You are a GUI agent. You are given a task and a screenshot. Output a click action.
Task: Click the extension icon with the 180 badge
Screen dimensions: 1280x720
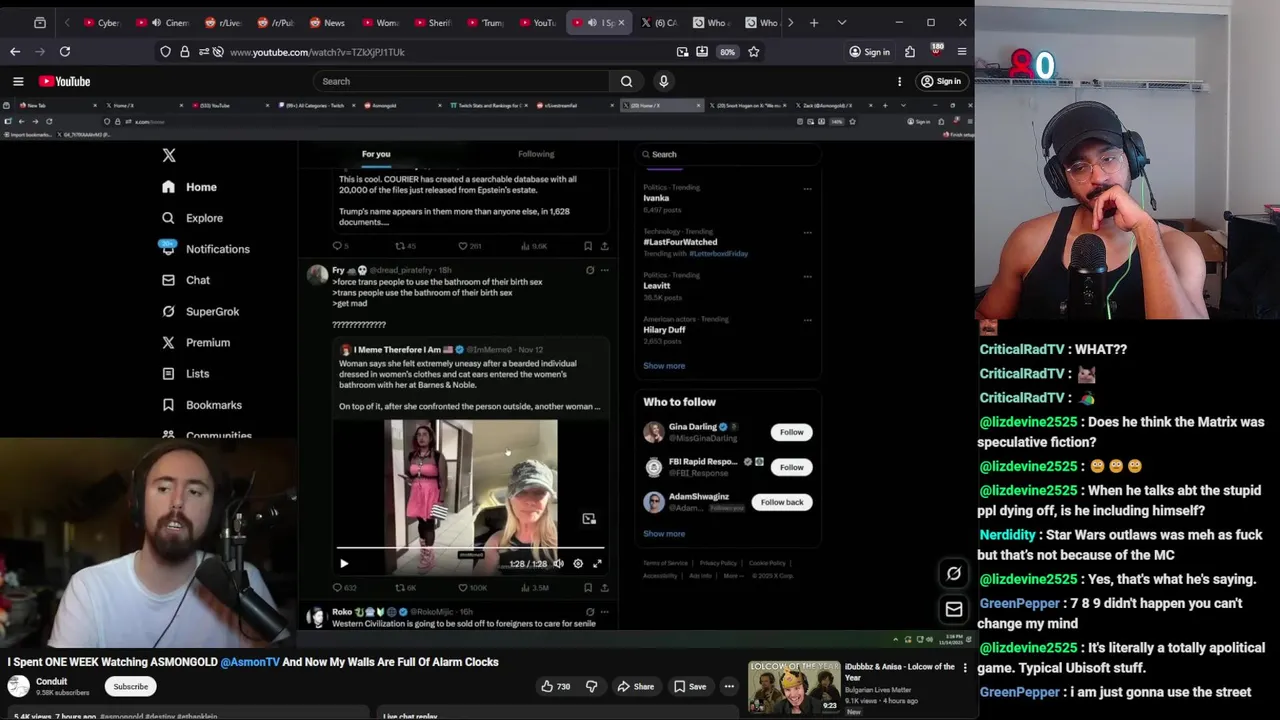936,51
